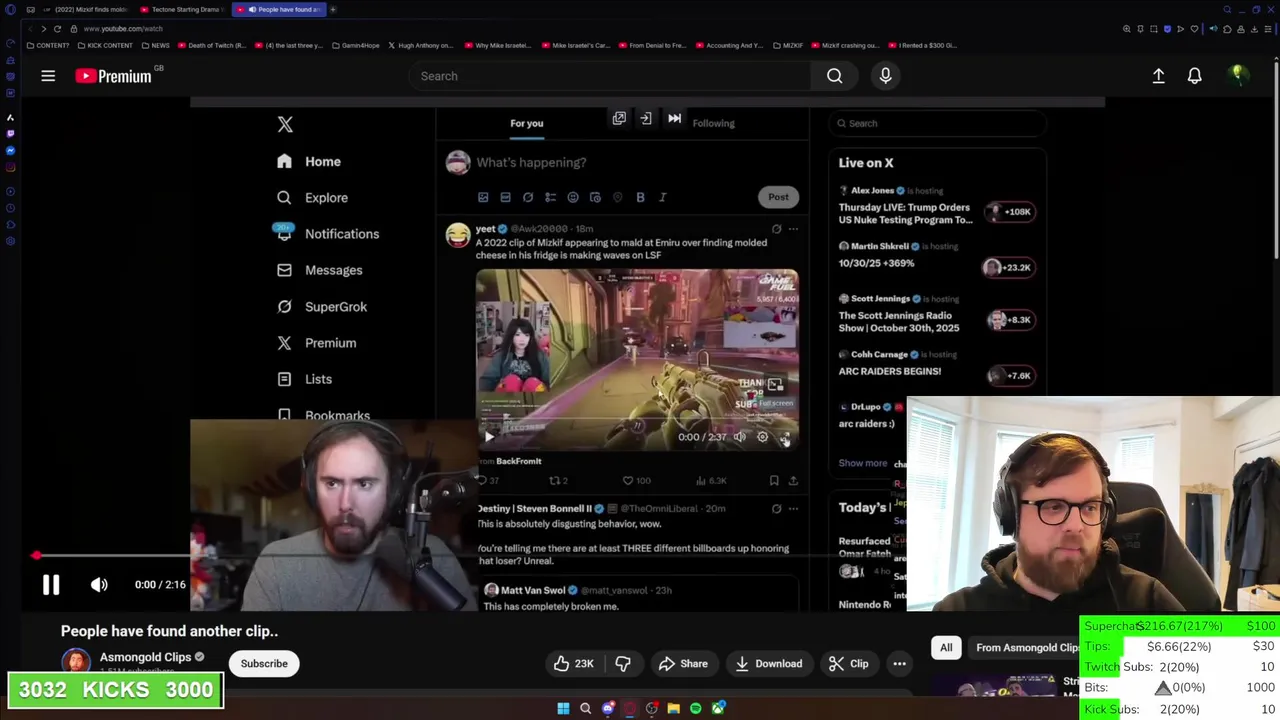Click the X logo in embedded video
1280x720 pixels.
(x=285, y=124)
